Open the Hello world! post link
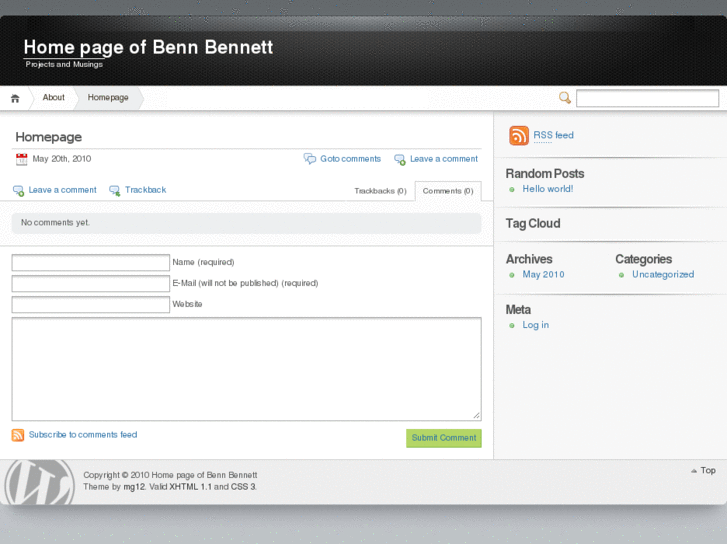This screenshot has width=727, height=545. point(547,189)
